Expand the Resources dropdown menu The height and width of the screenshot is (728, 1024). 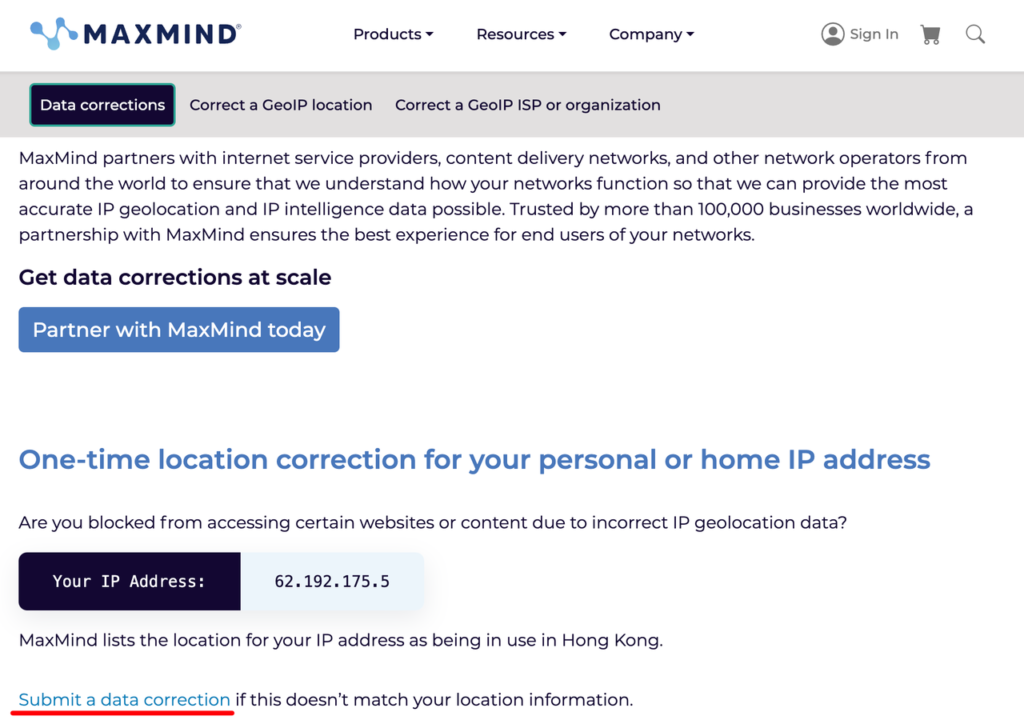(520, 34)
